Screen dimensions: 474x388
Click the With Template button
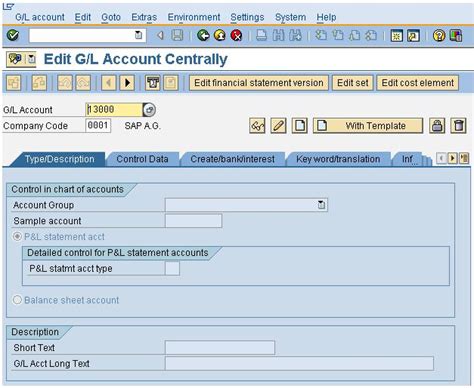pyautogui.click(x=368, y=126)
